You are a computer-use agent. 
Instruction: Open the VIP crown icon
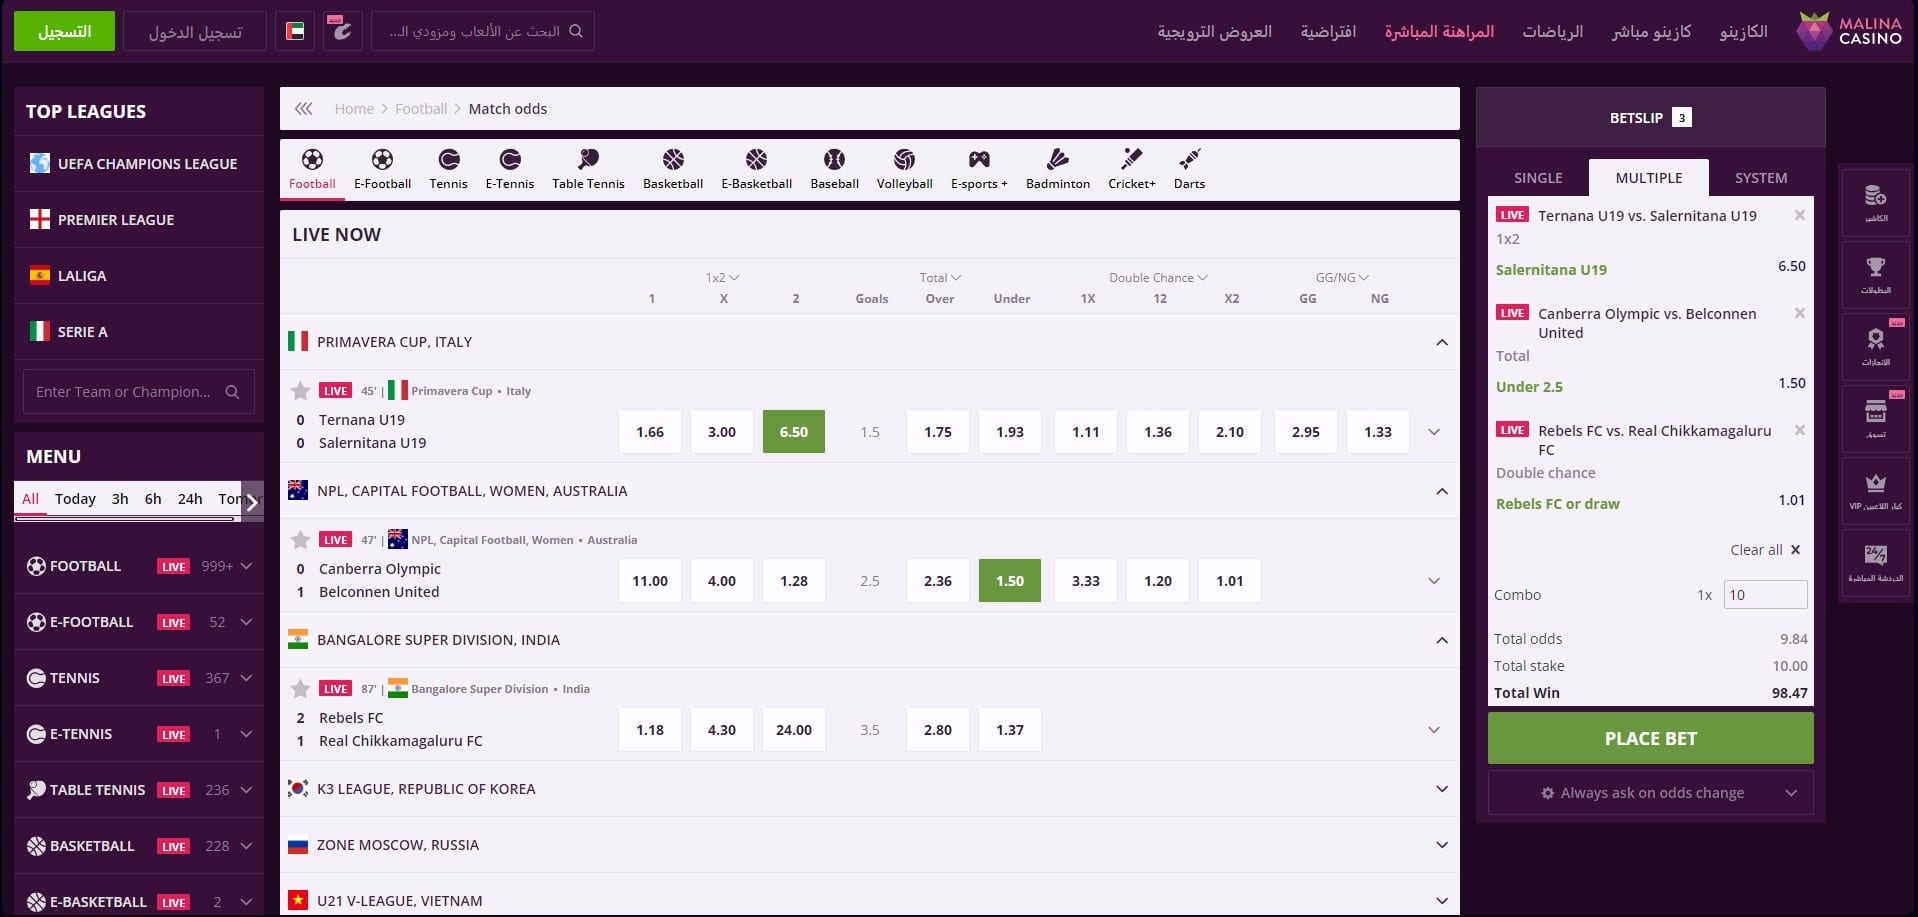click(x=1875, y=489)
